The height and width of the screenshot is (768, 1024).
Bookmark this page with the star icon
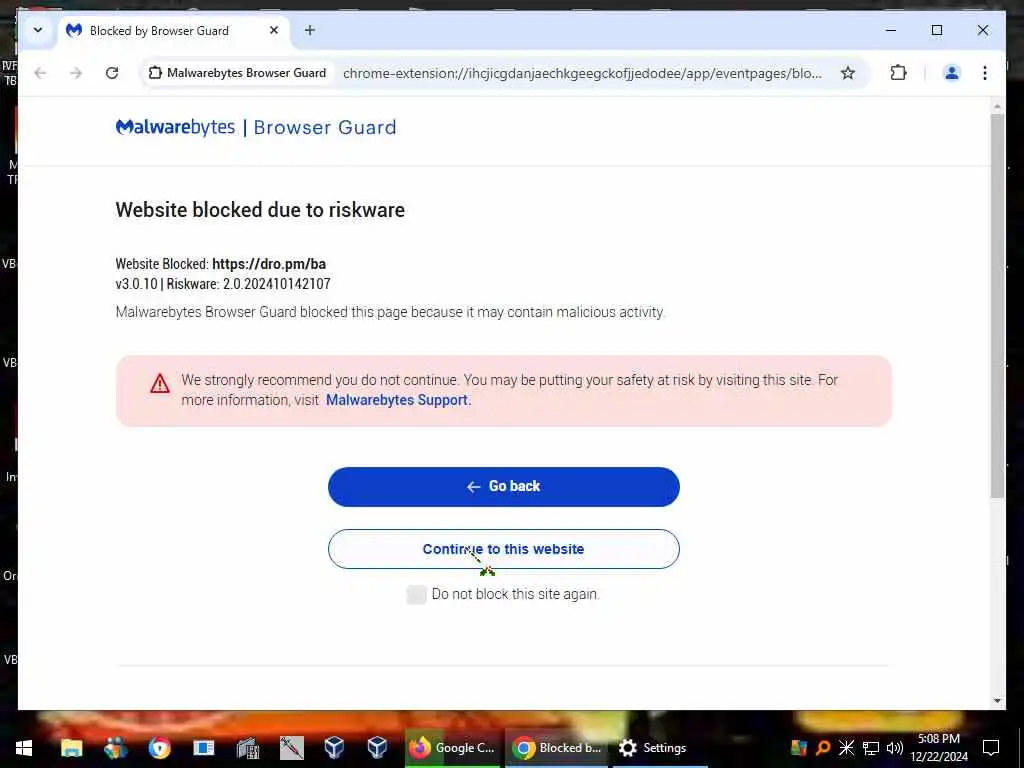pos(848,72)
